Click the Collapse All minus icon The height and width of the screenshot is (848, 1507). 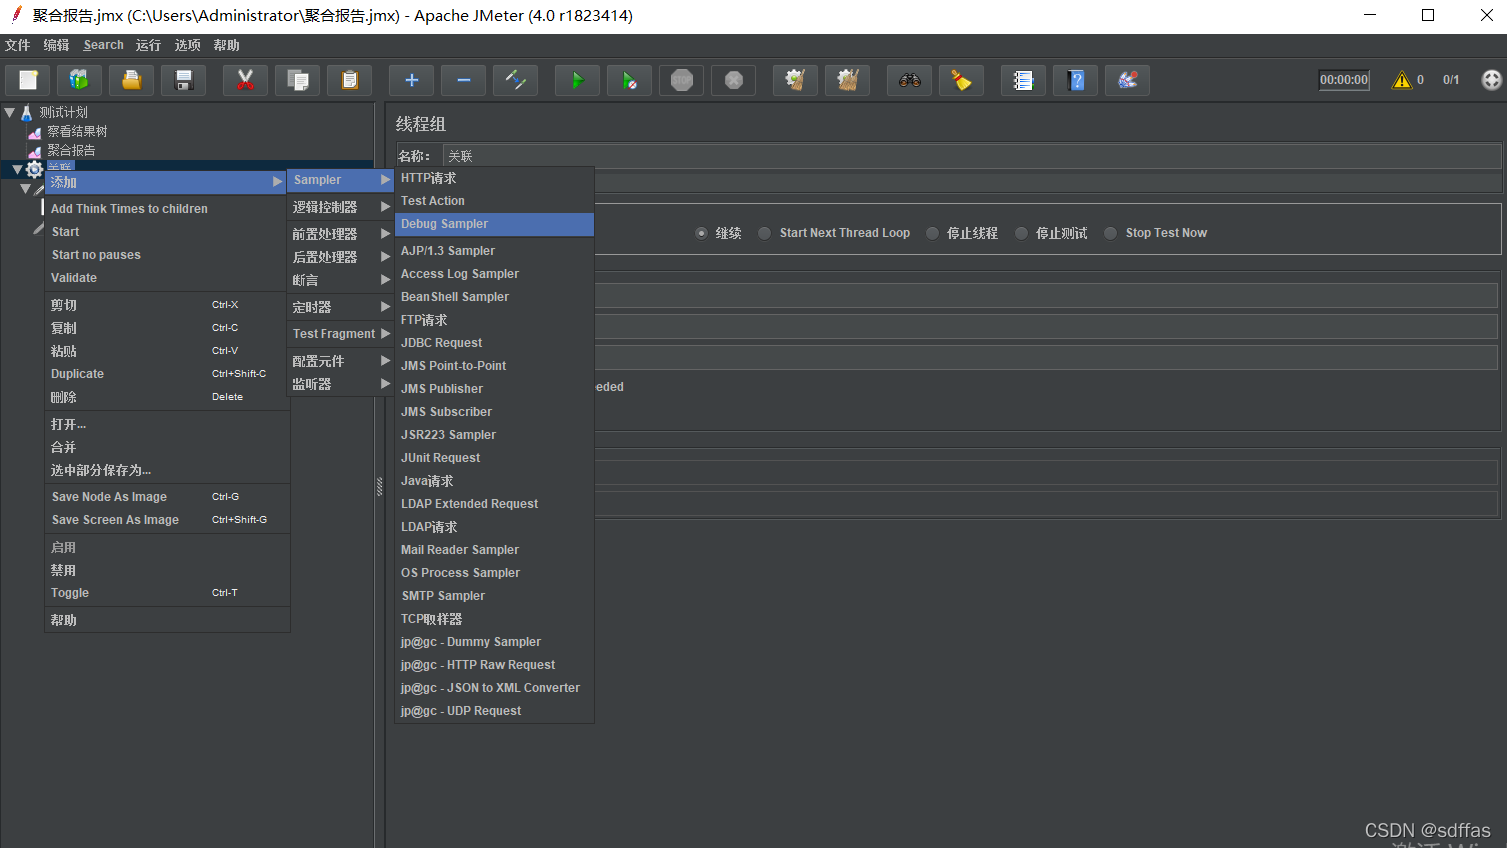coord(463,80)
